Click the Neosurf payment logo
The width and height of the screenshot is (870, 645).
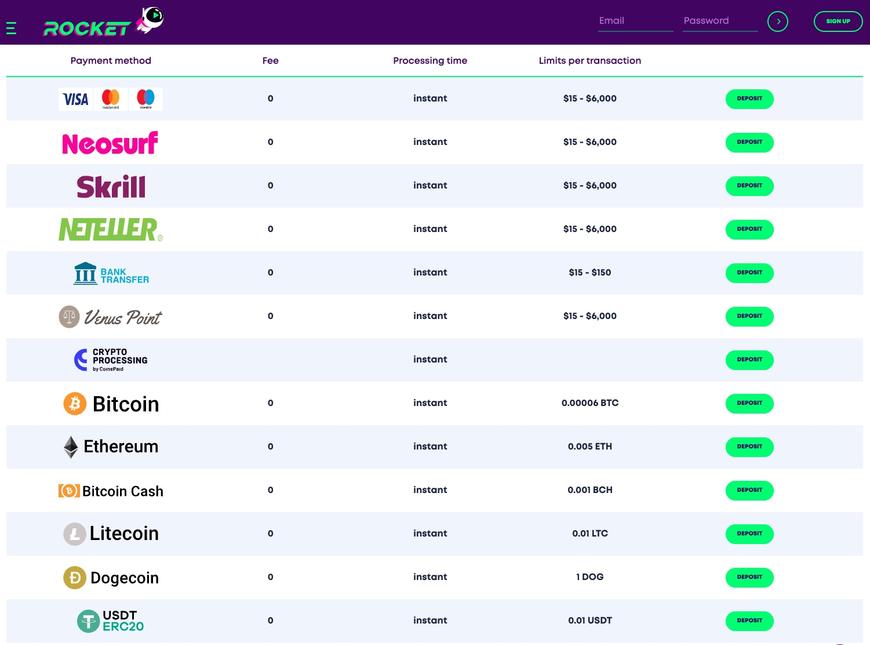pos(110,143)
